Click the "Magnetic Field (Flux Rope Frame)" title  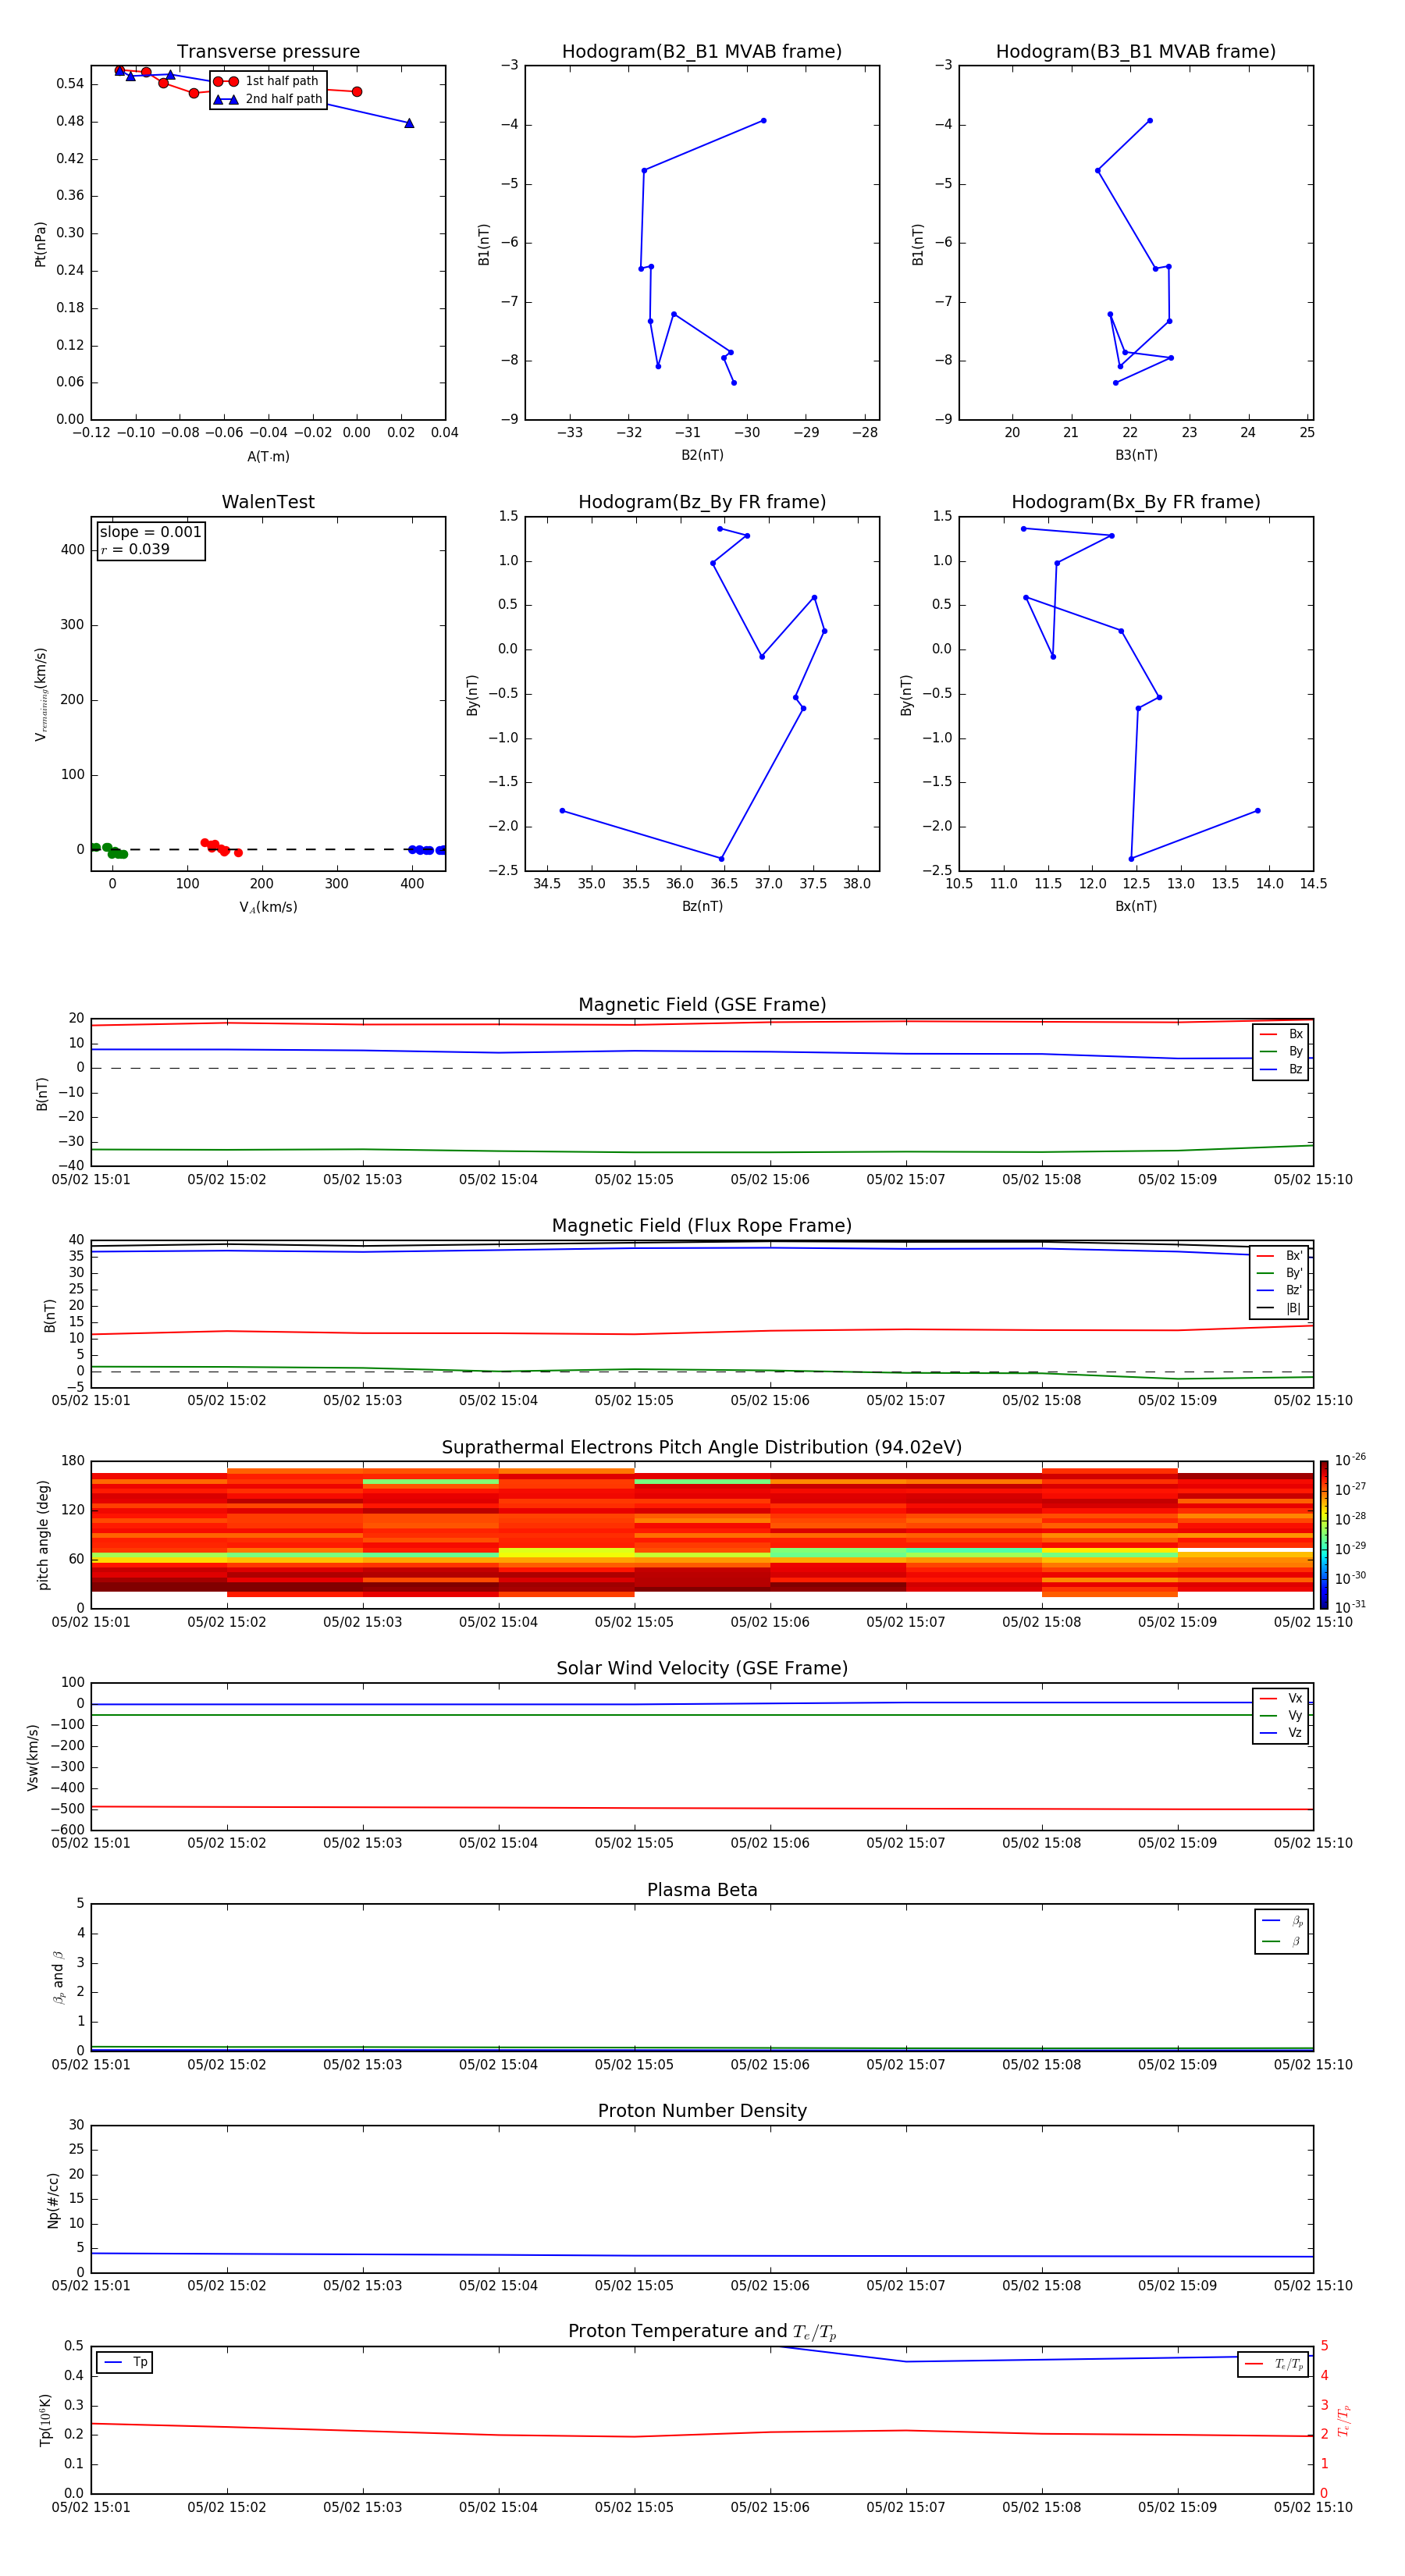pyautogui.click(x=702, y=1226)
